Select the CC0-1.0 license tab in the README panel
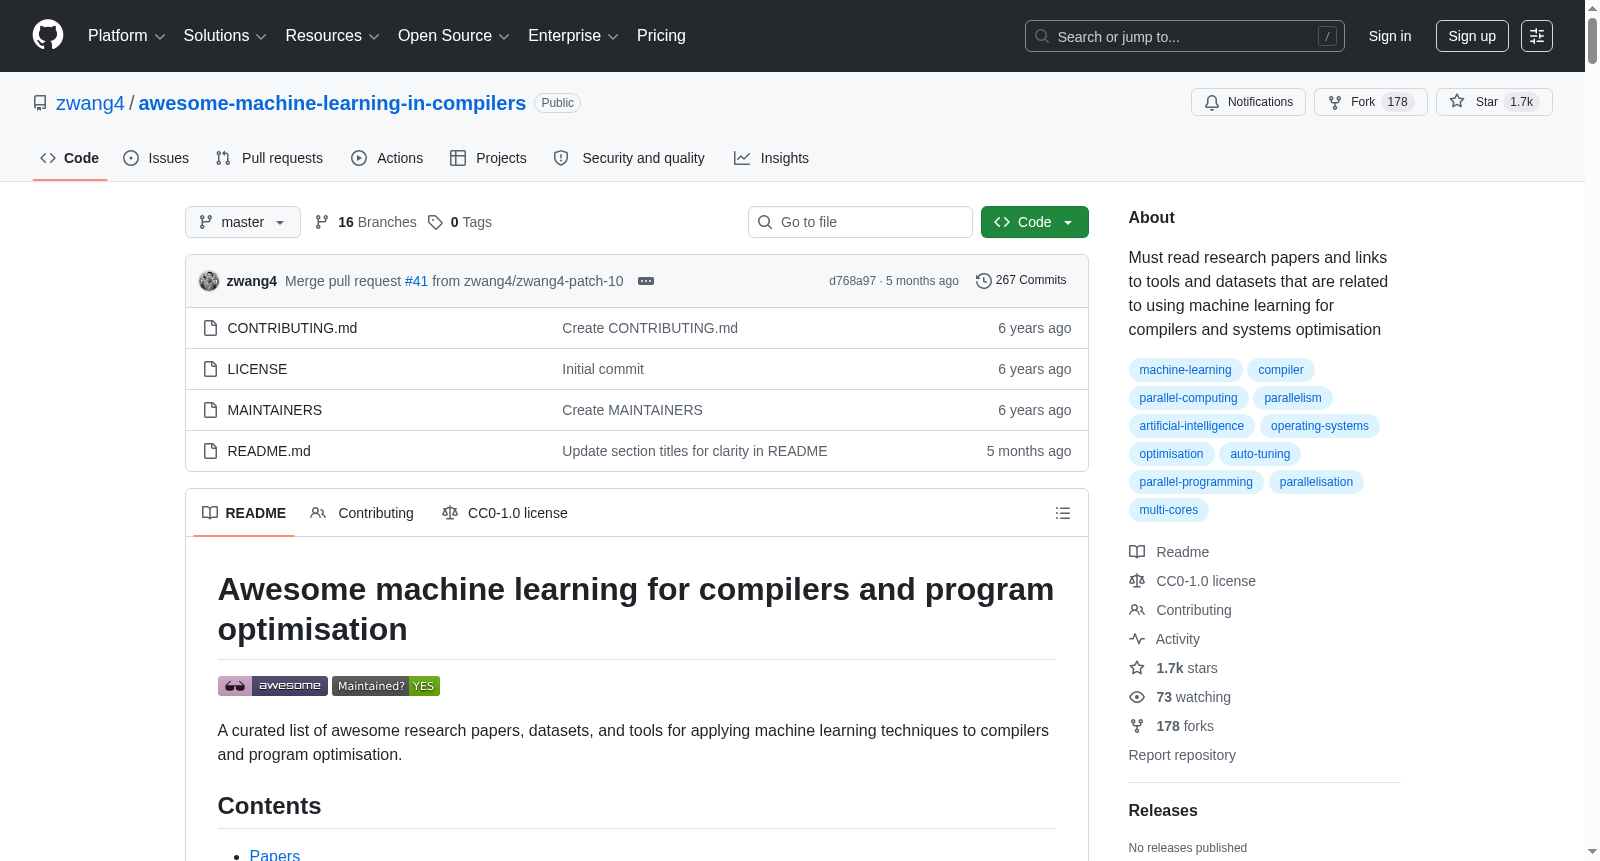Viewport: 1600px width, 861px height. [x=505, y=513]
